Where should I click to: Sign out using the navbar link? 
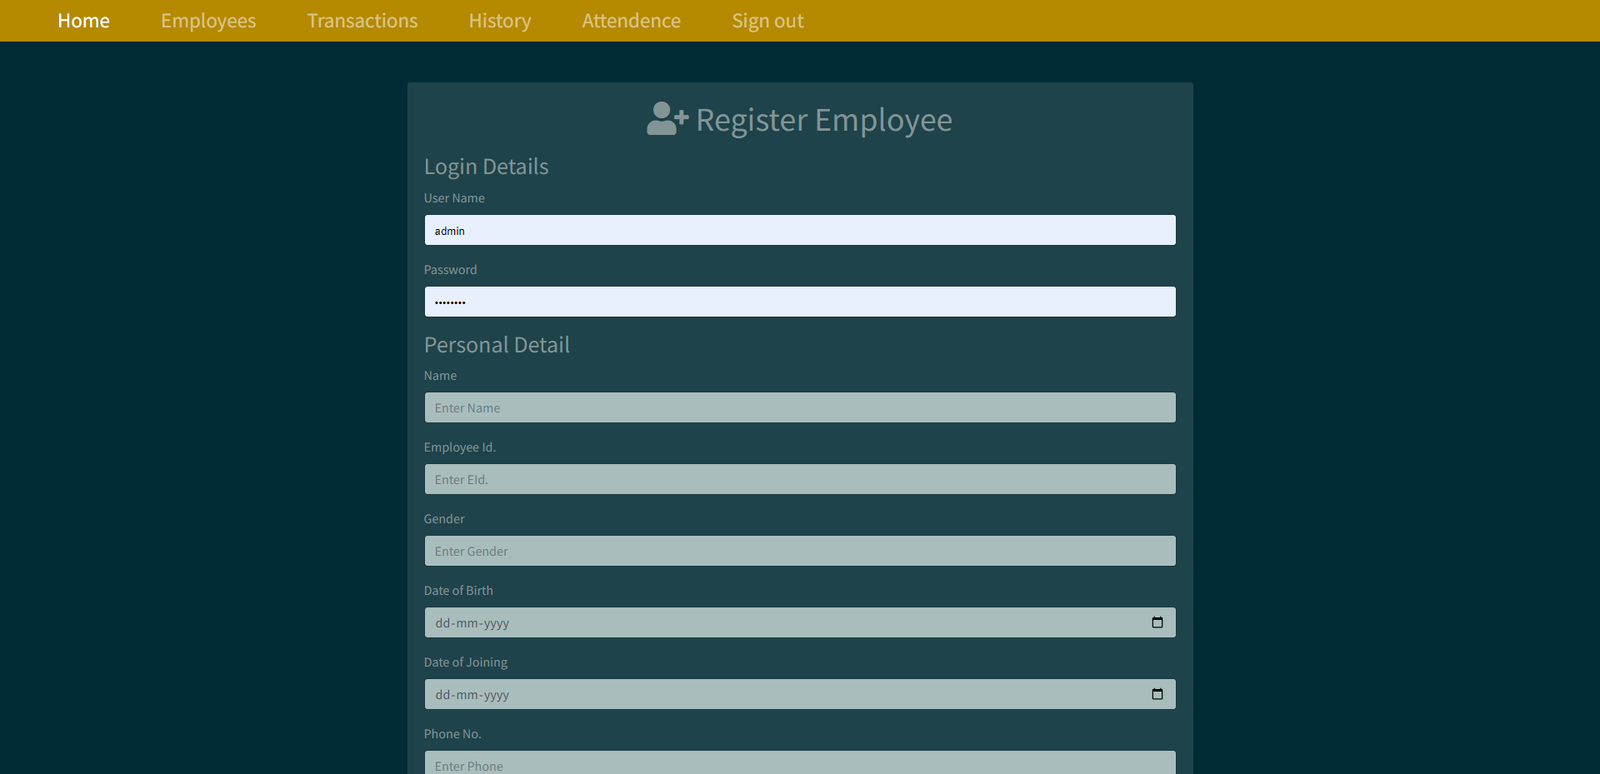[767, 21]
